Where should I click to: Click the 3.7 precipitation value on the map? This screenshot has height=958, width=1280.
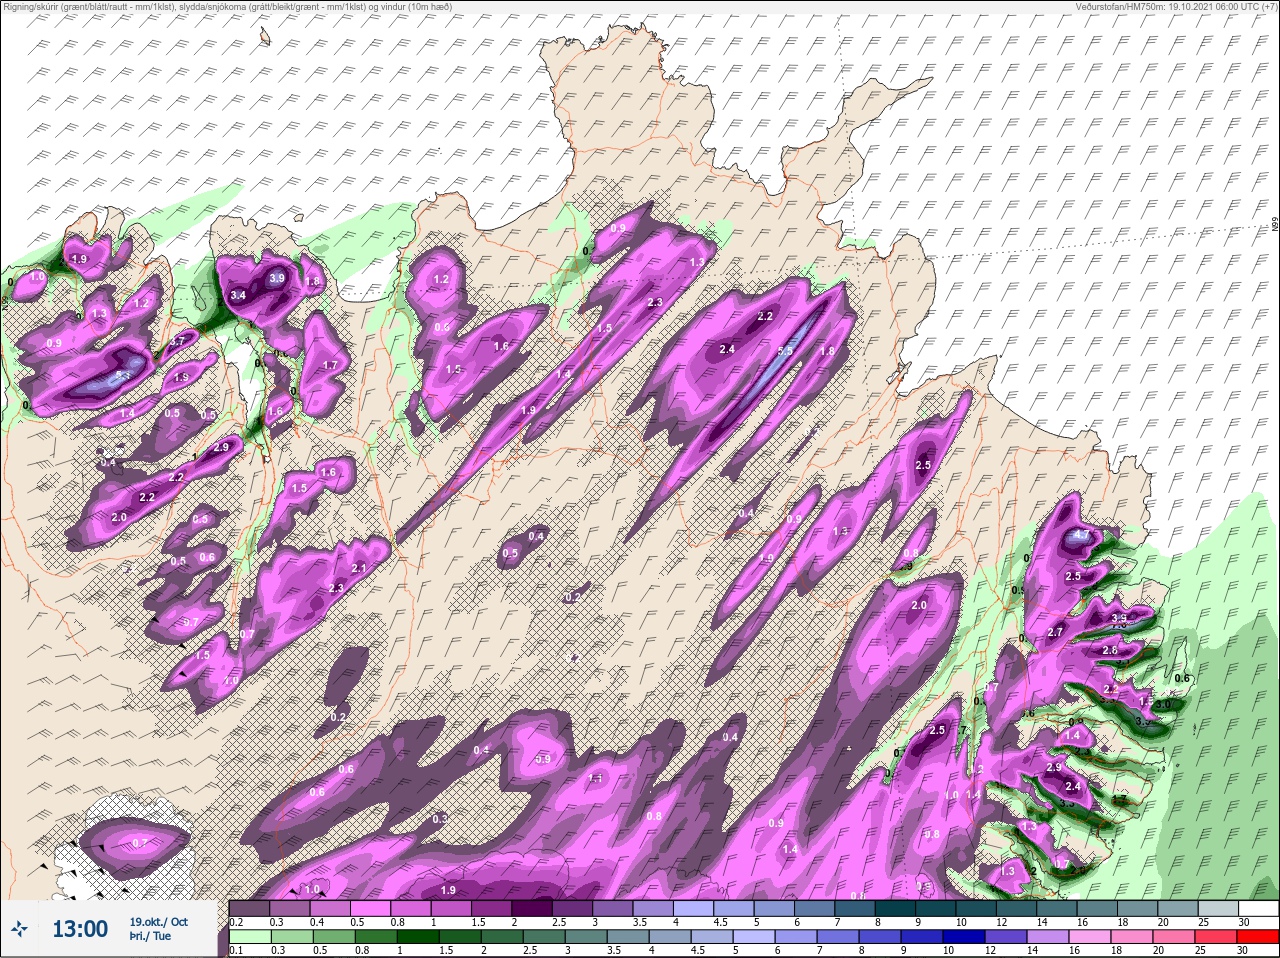pyautogui.click(x=178, y=341)
